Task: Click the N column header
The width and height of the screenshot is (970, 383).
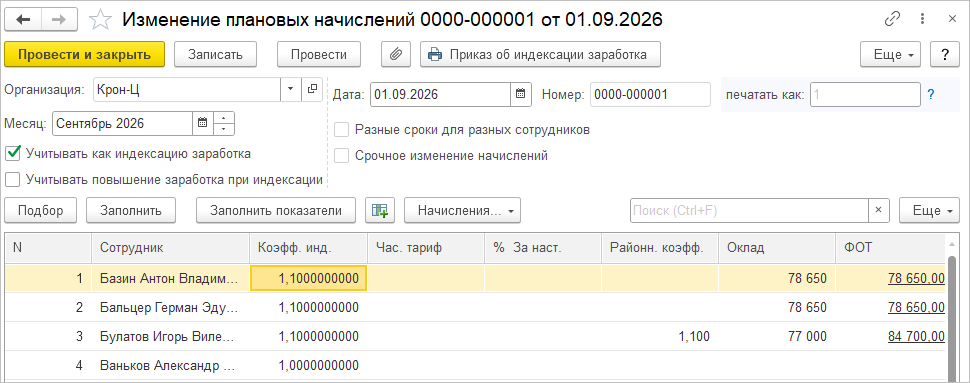Action: 48,248
